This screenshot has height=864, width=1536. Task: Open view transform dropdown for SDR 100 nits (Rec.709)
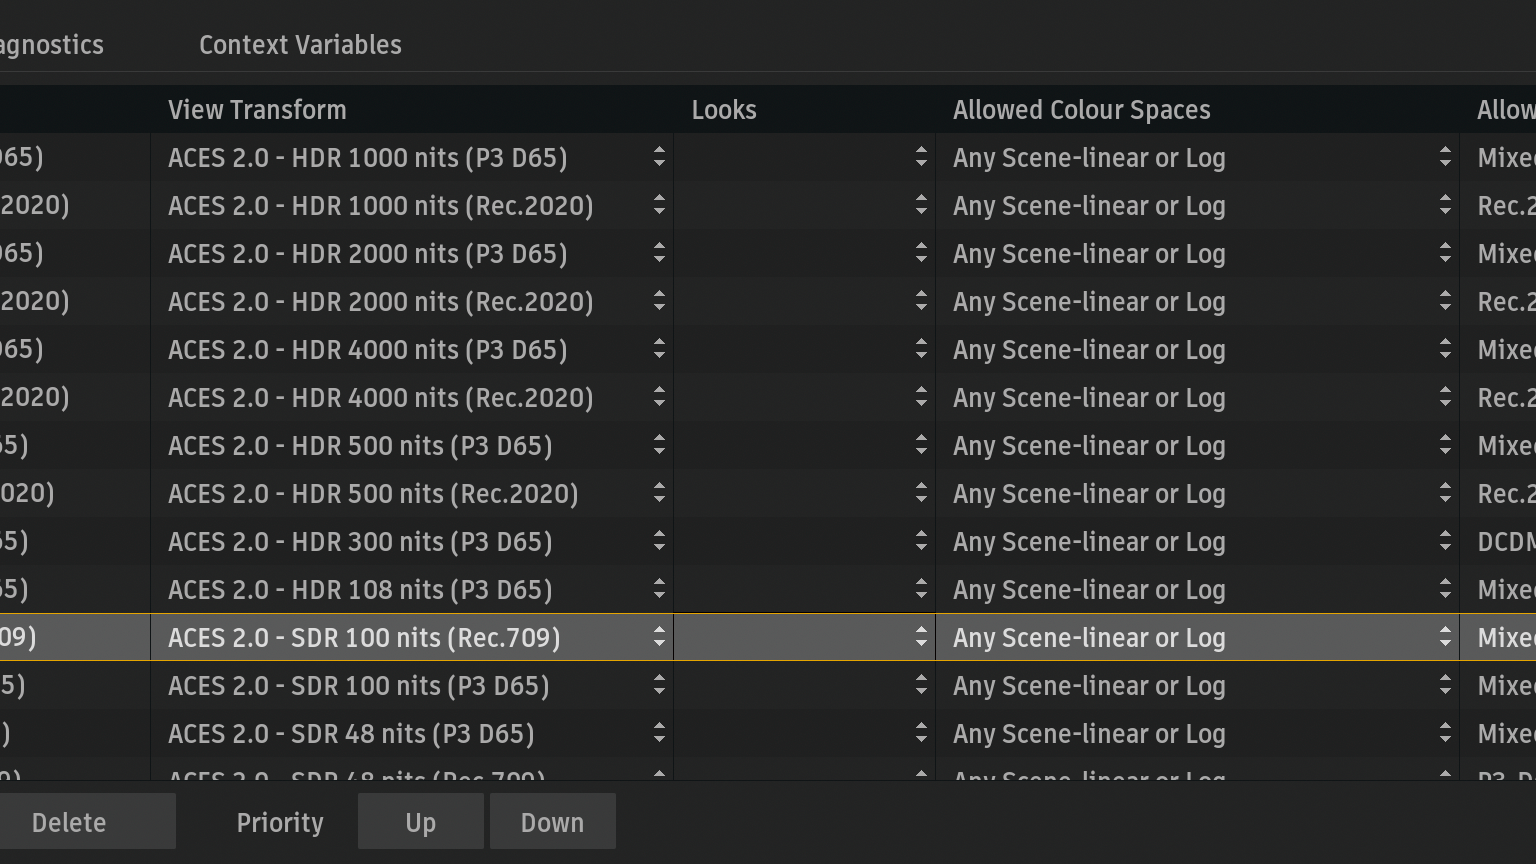[x=412, y=638]
